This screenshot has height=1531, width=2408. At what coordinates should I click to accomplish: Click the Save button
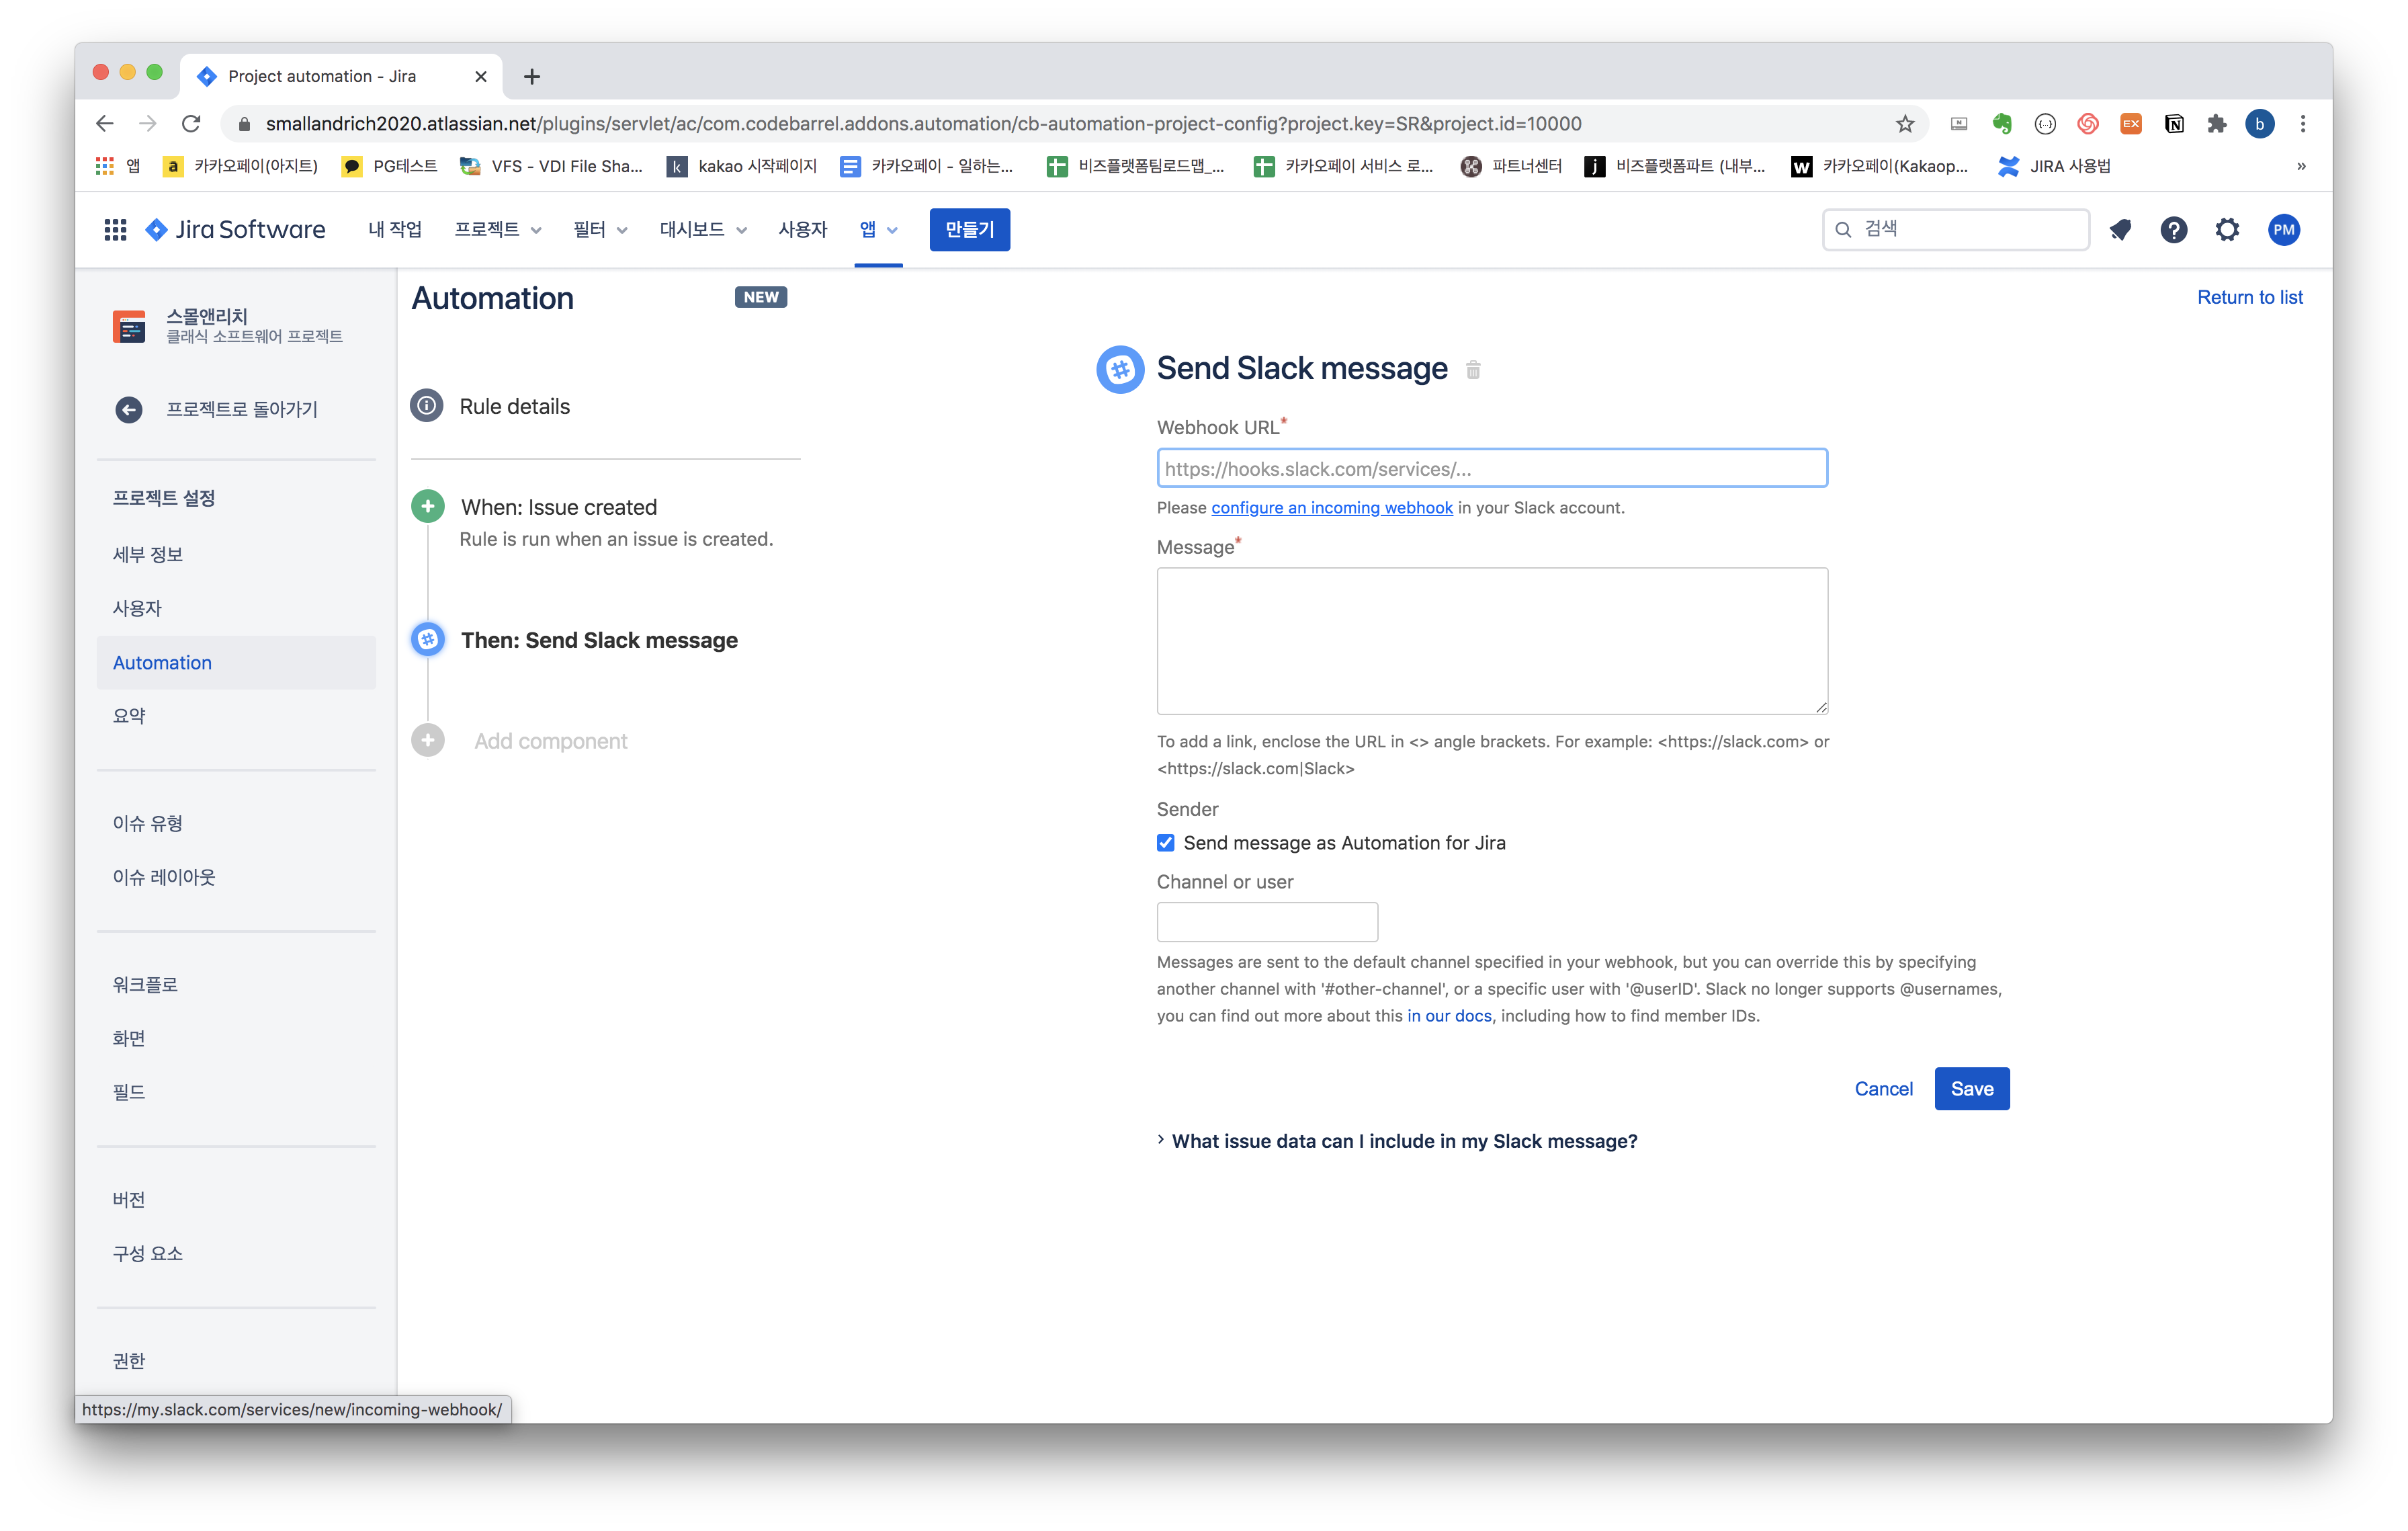point(1971,1089)
